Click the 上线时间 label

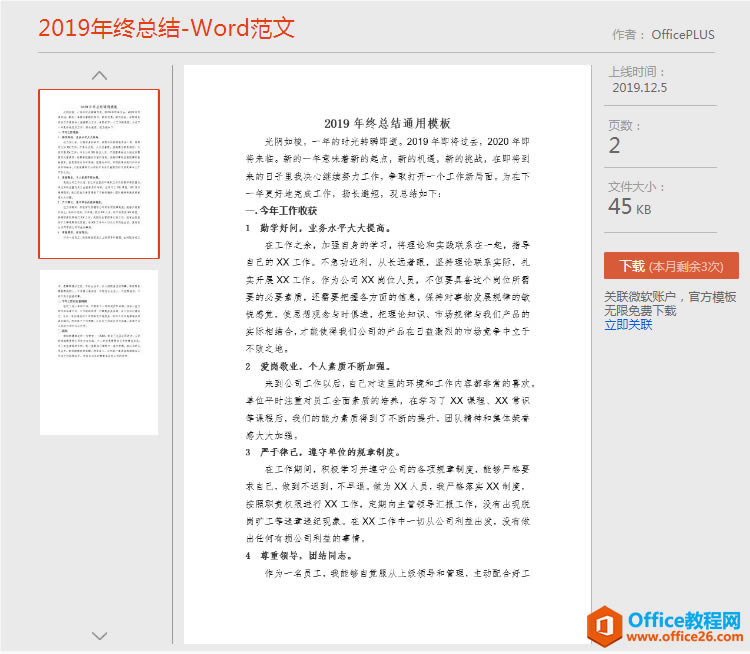tap(636, 72)
